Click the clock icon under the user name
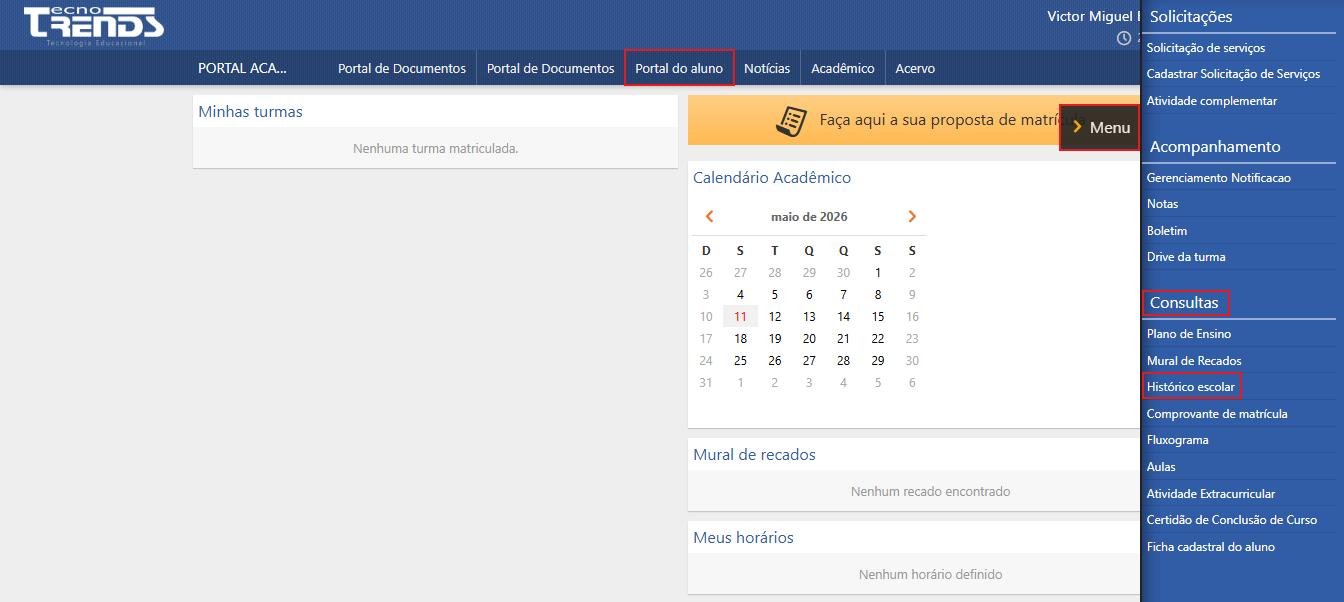 1124,38
